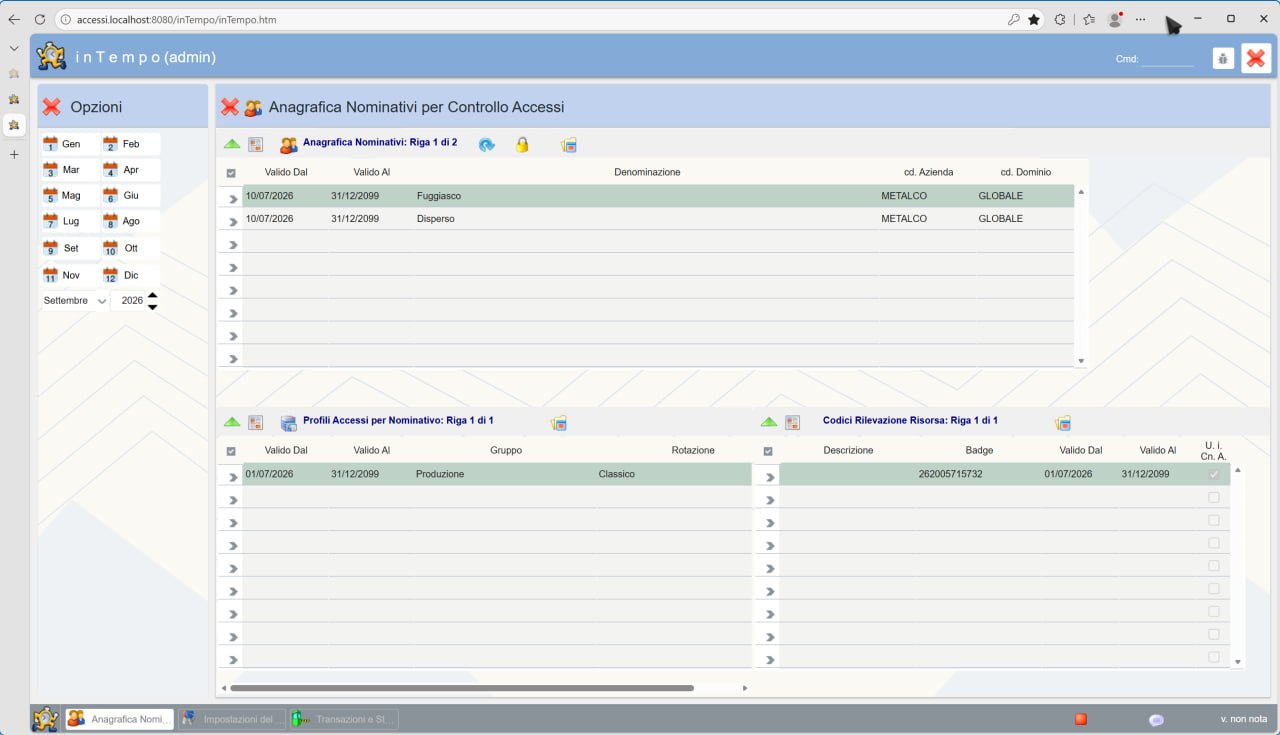Click the form view icon in Anagrafica Nominativi toolbar
The width and height of the screenshot is (1280, 735).
pyautogui.click(x=256, y=144)
